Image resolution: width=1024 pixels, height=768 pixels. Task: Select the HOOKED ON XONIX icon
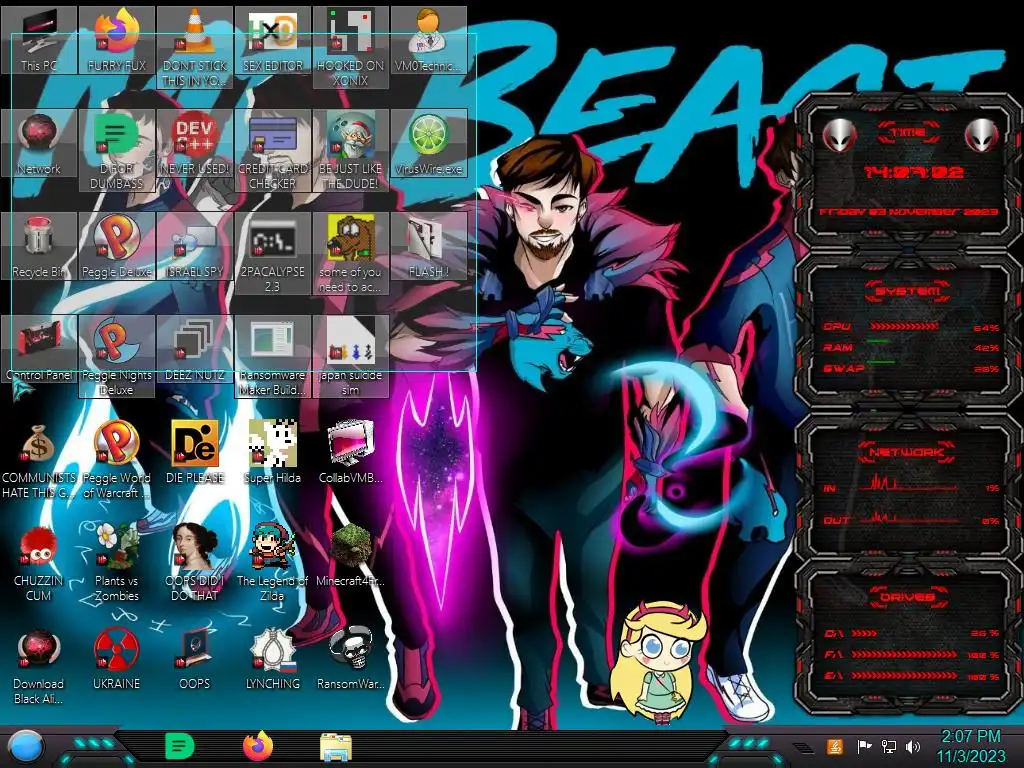[x=351, y=47]
